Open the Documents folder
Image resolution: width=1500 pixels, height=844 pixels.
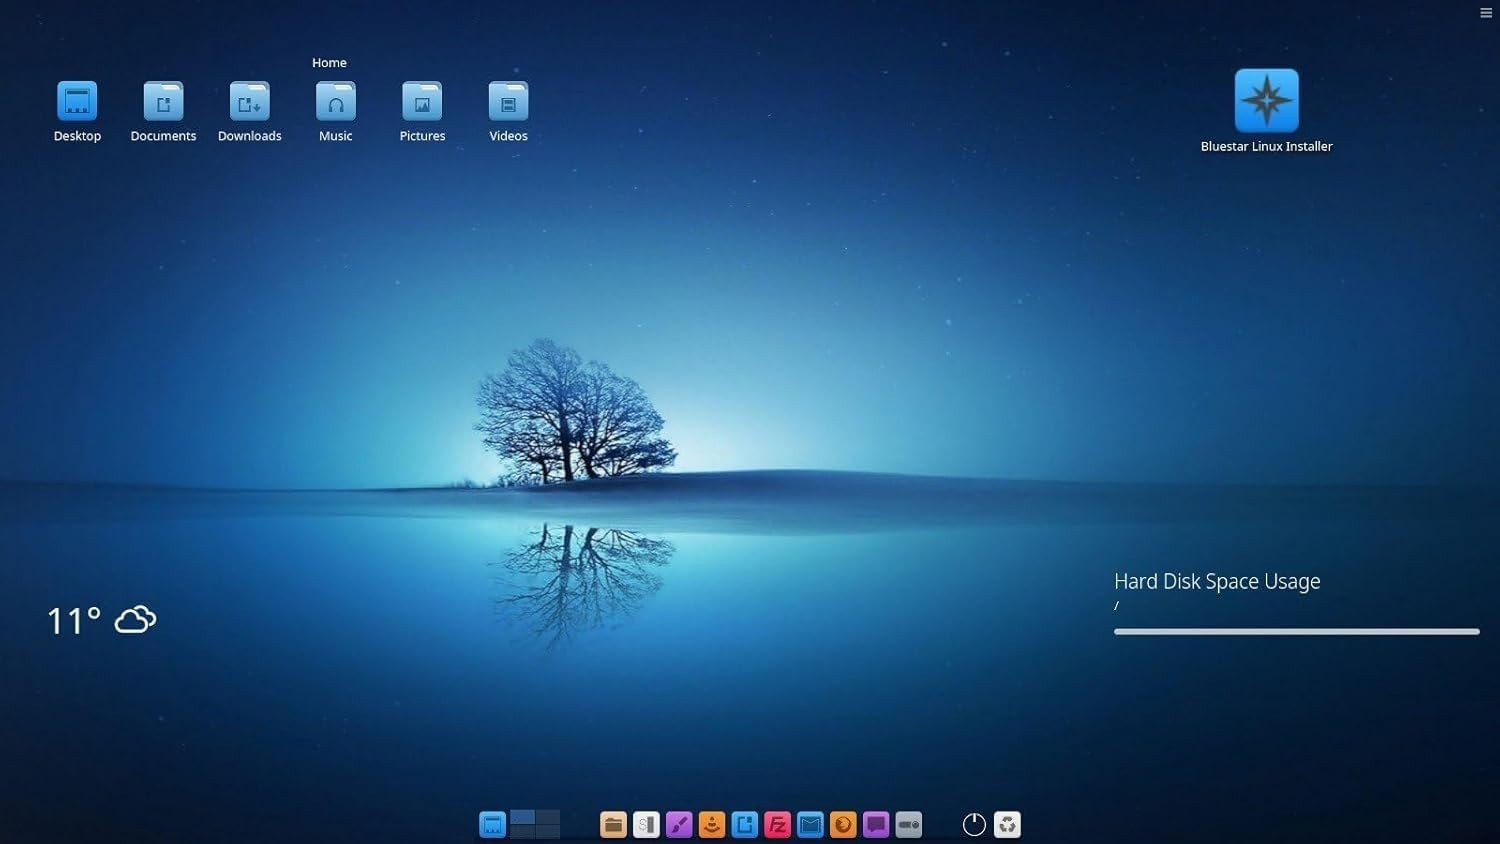[163, 102]
